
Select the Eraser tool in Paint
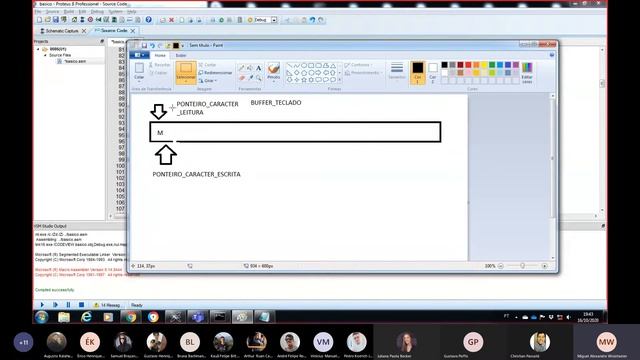coord(242,77)
